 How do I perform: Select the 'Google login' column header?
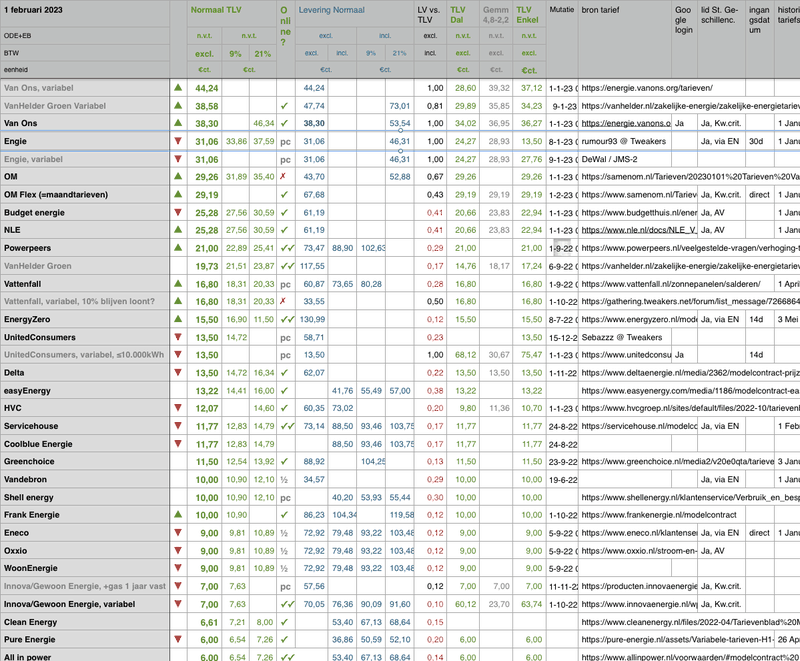684,19
